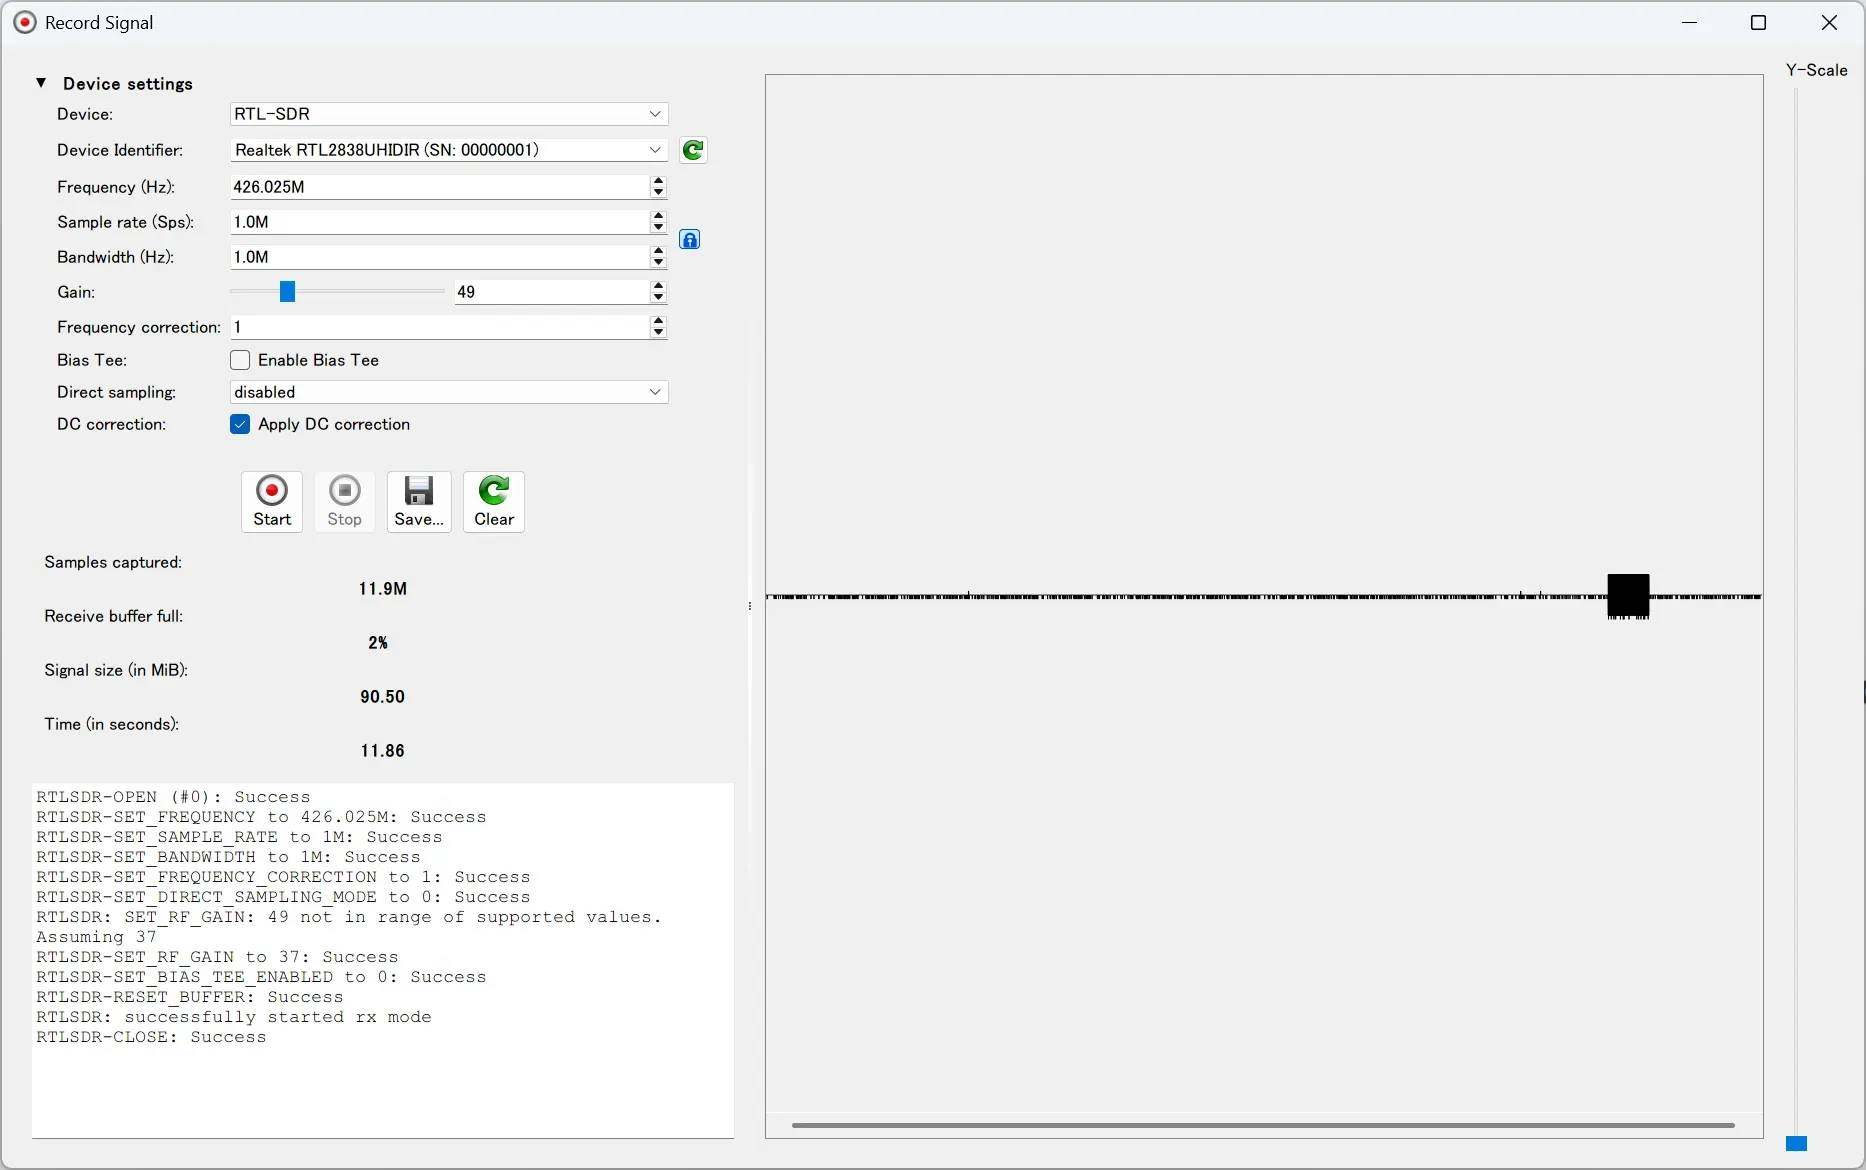Click the Y-Scale slider handle

[1796, 1143]
